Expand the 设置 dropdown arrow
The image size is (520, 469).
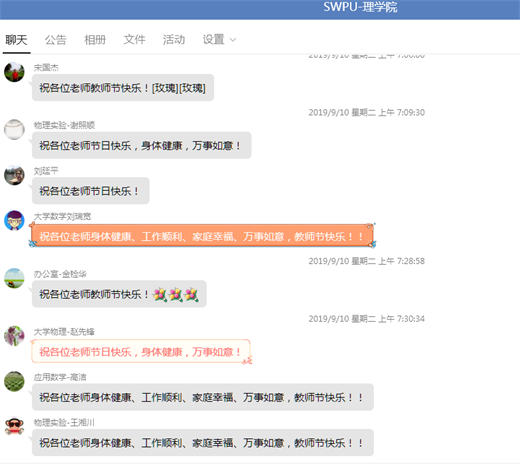point(233,40)
